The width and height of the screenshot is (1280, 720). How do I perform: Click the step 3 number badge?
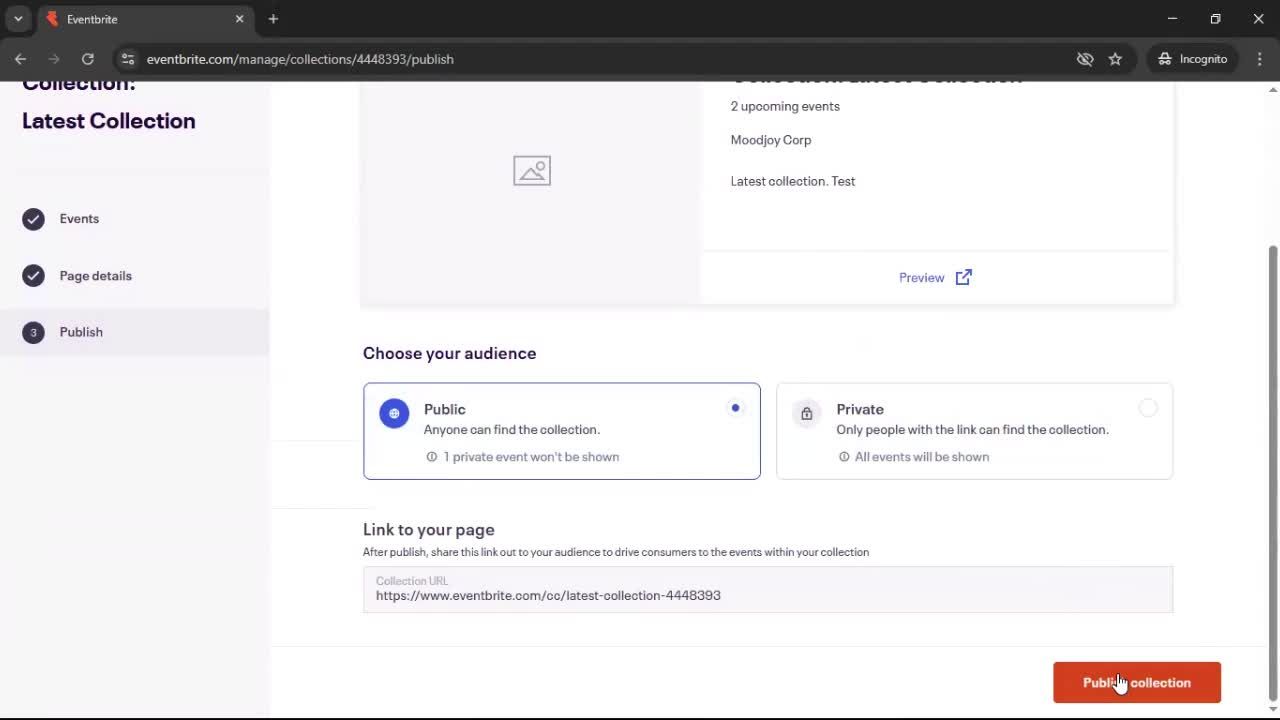point(33,332)
